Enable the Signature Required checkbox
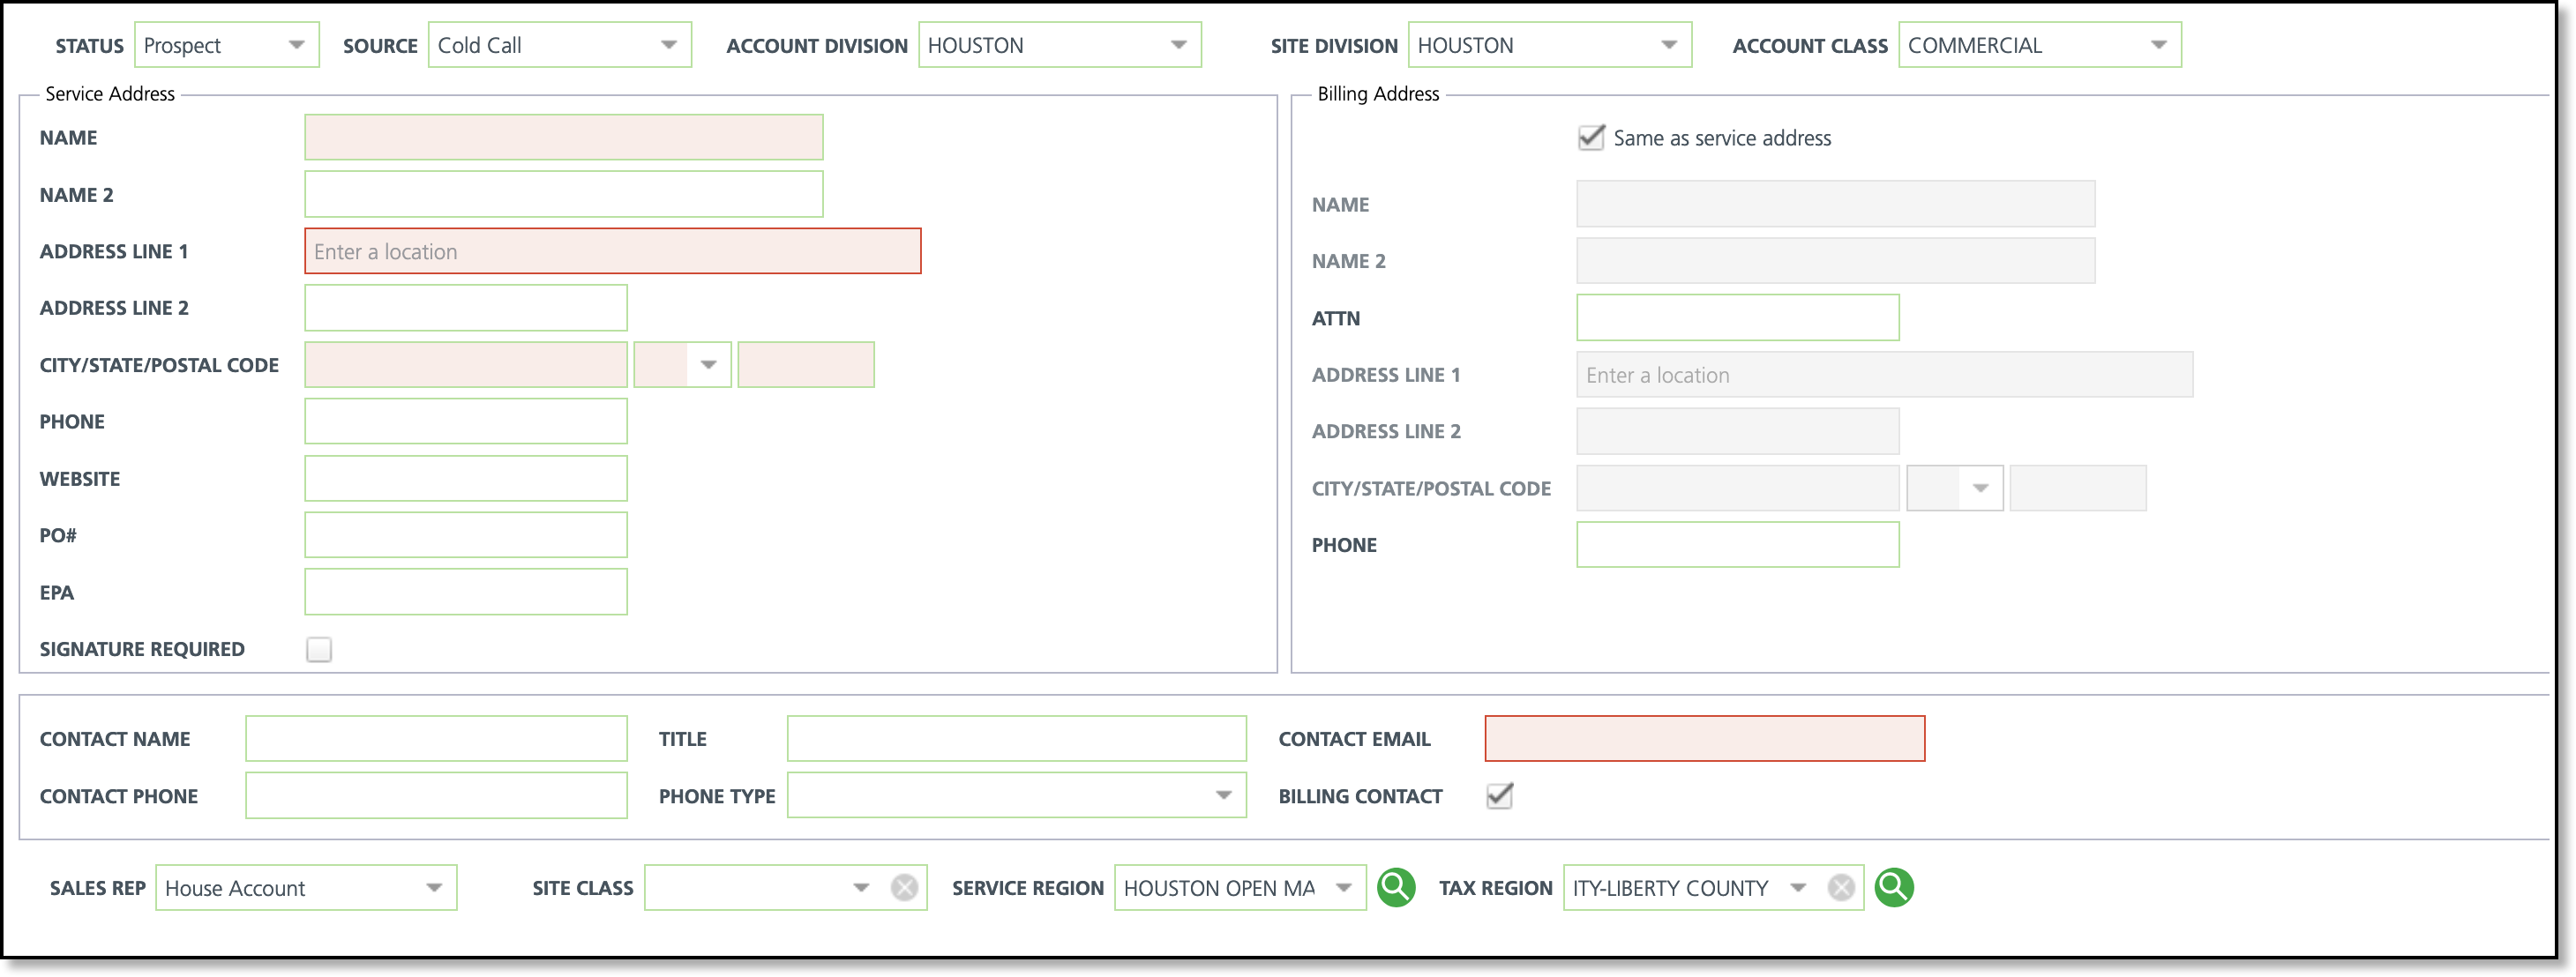 coord(319,650)
